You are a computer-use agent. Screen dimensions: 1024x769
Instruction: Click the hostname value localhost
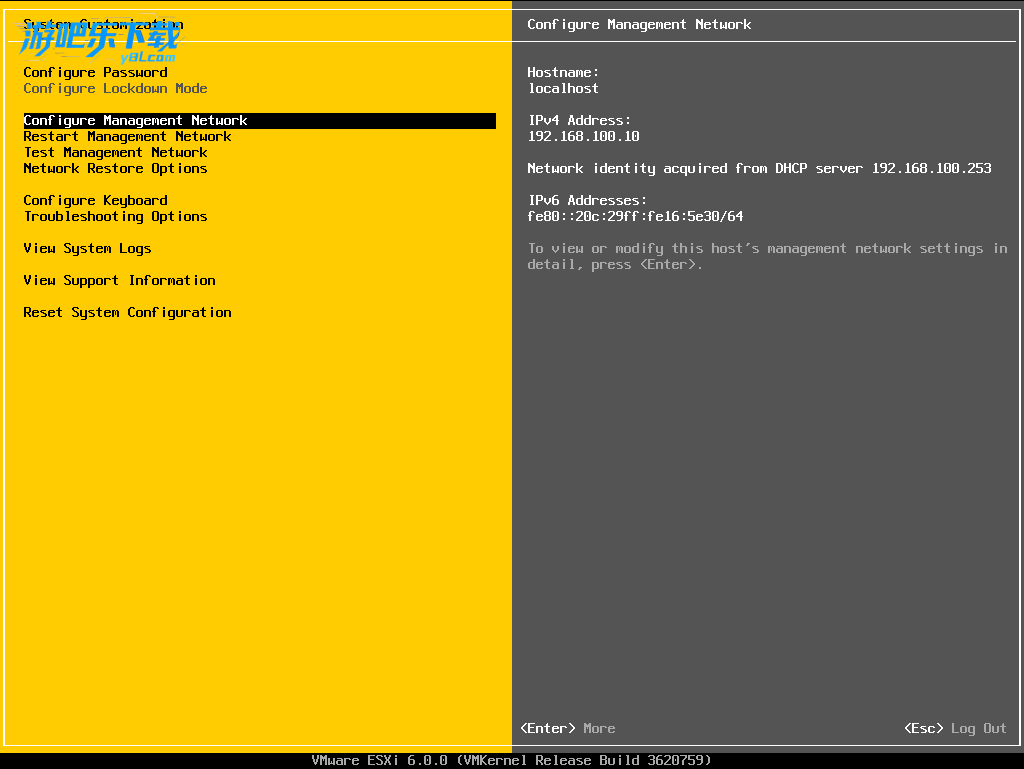[x=563, y=88]
